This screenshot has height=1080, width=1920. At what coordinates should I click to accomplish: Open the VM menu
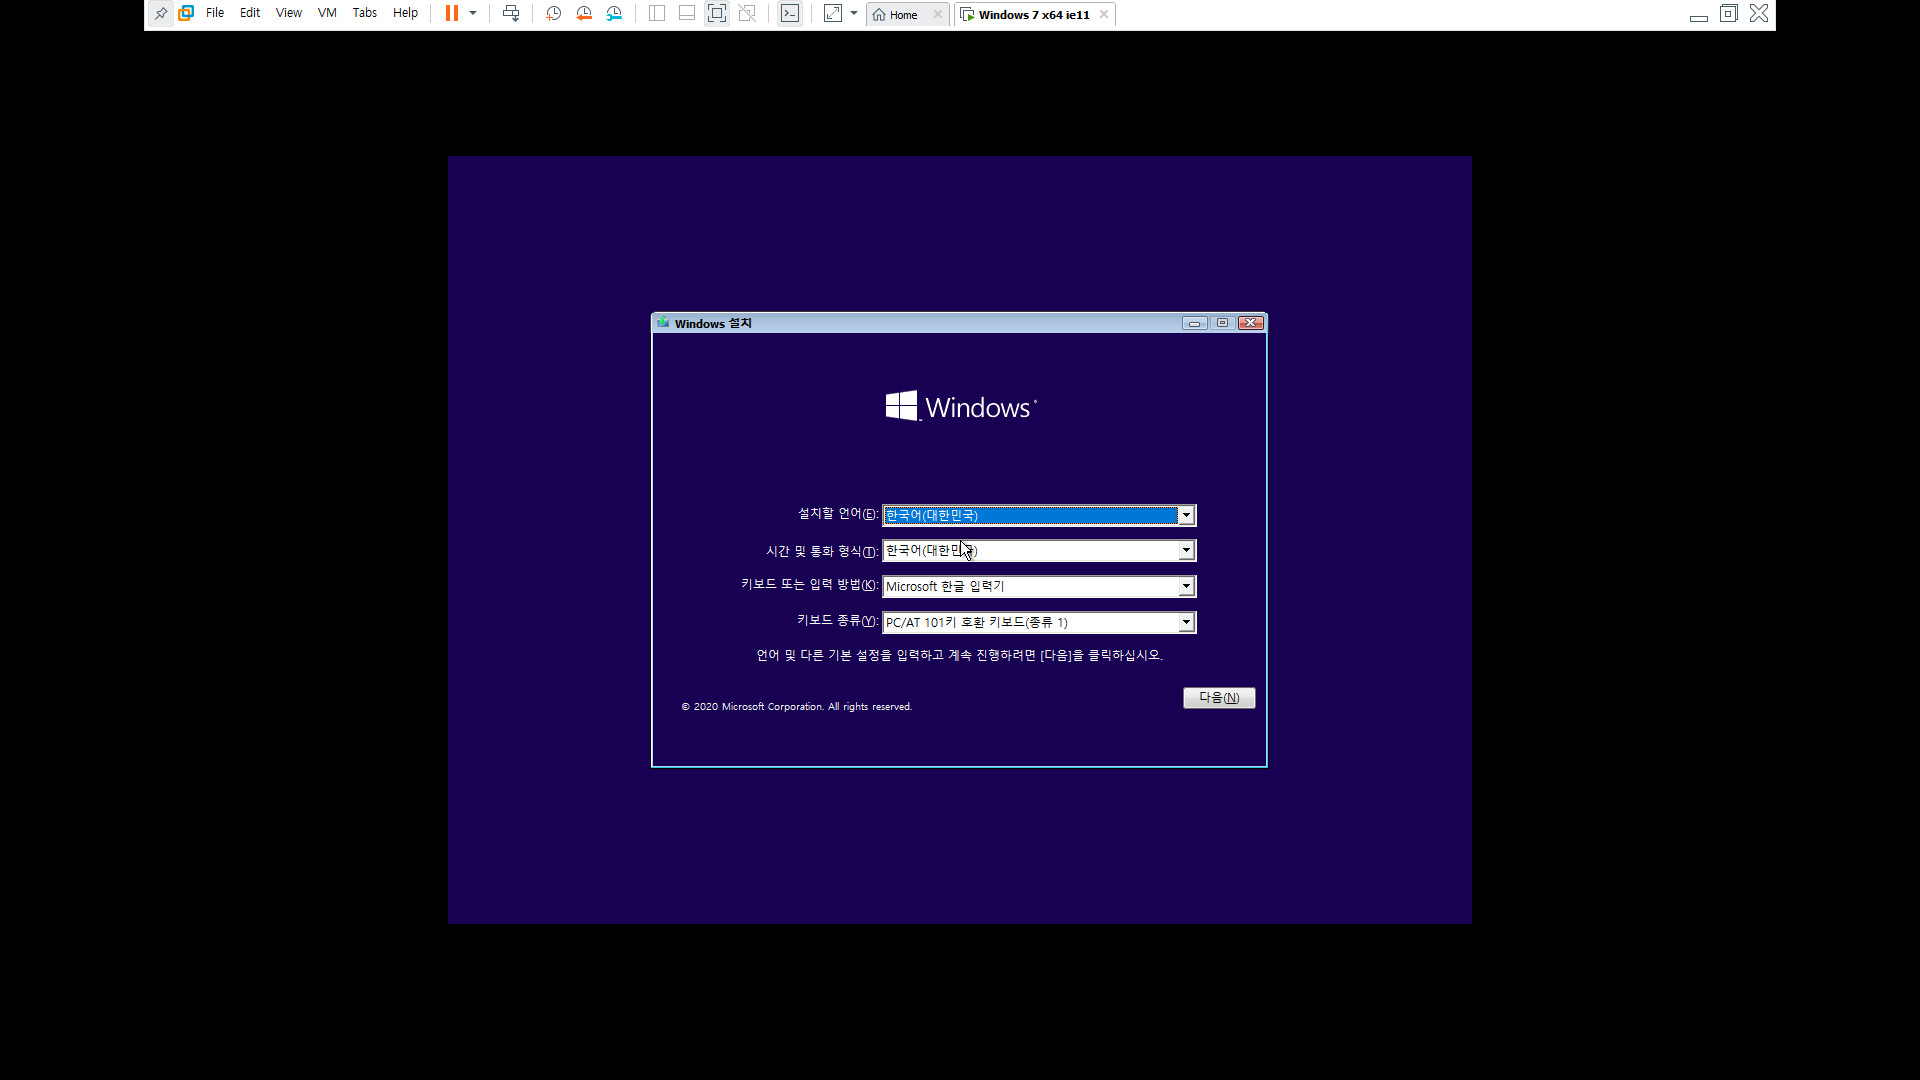(327, 14)
